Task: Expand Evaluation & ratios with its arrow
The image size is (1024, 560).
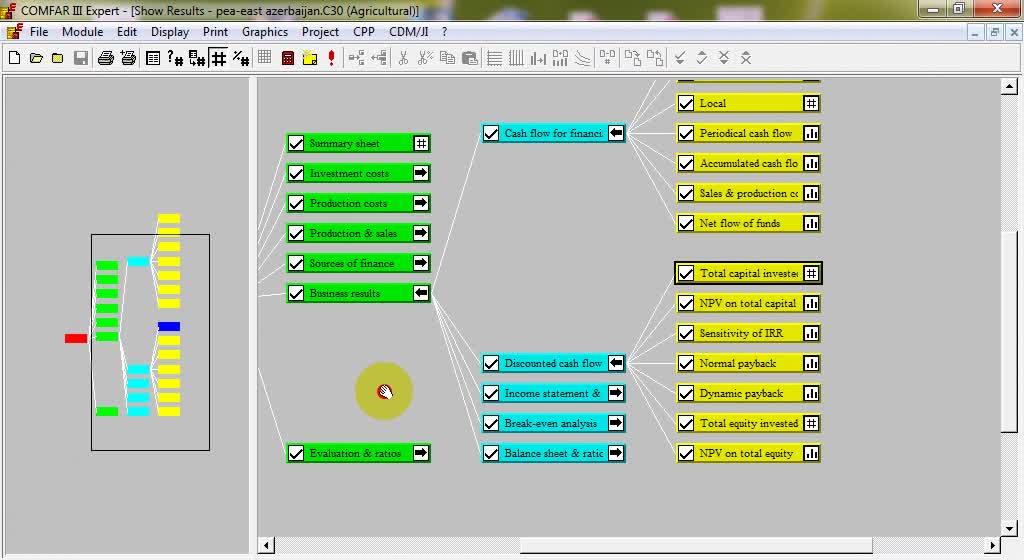Action: 421,453
